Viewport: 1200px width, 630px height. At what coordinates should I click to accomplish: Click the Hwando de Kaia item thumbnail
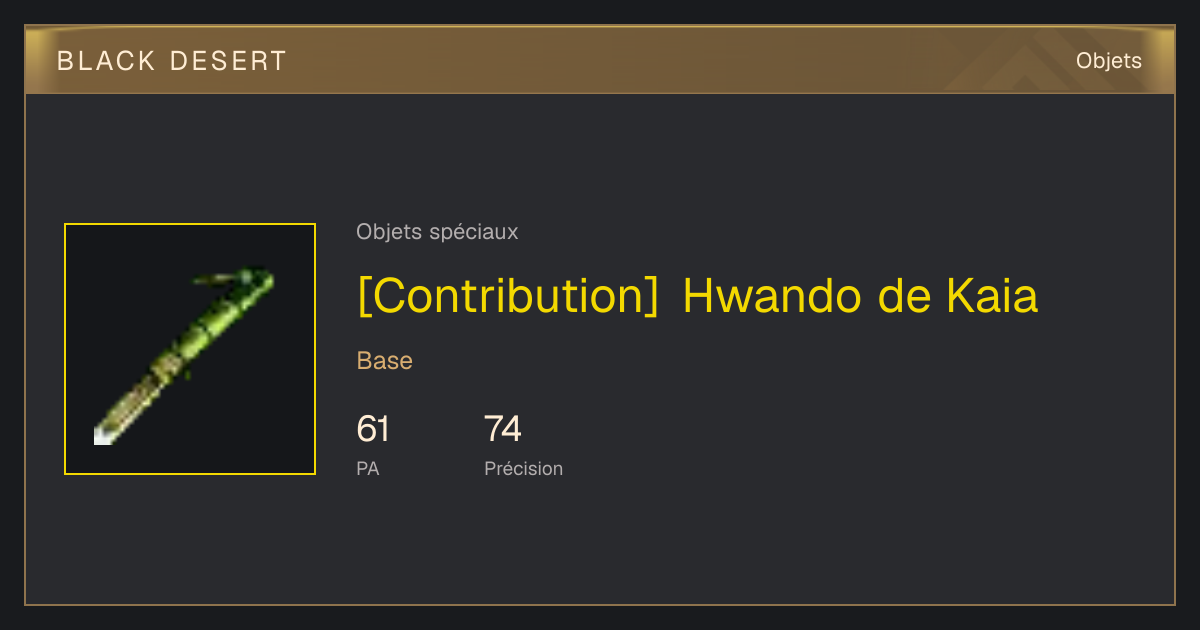(x=190, y=349)
